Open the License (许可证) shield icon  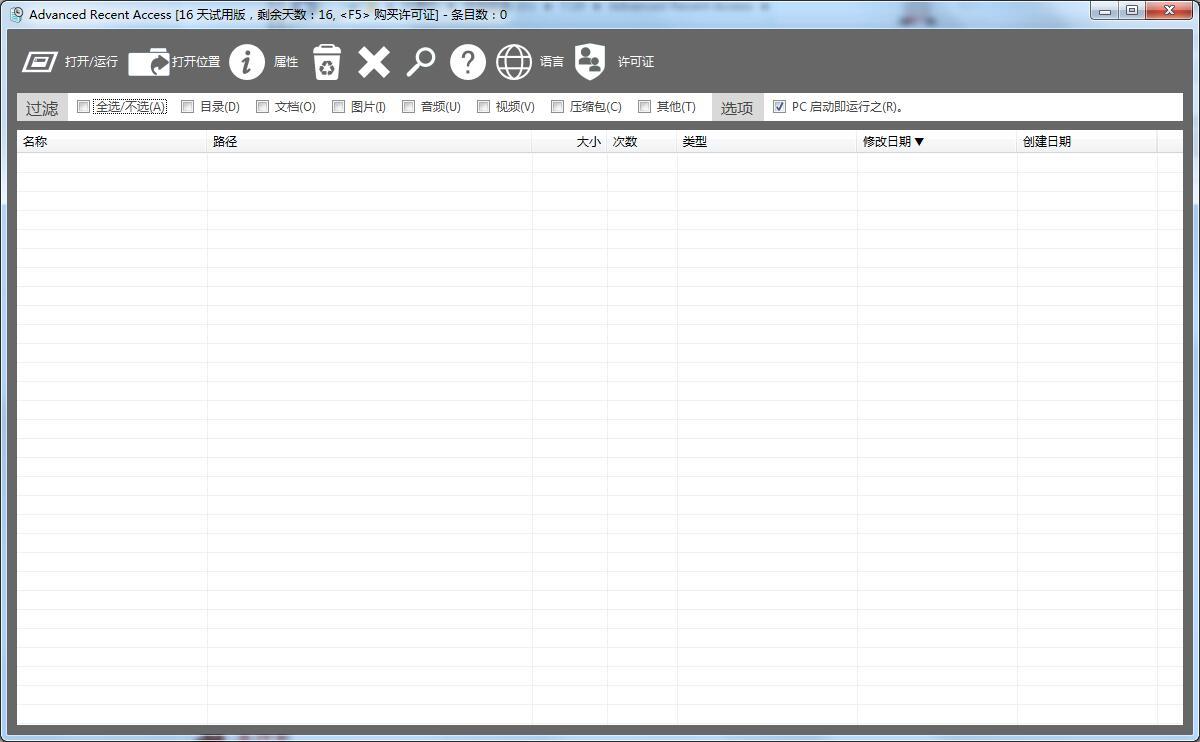tap(590, 62)
